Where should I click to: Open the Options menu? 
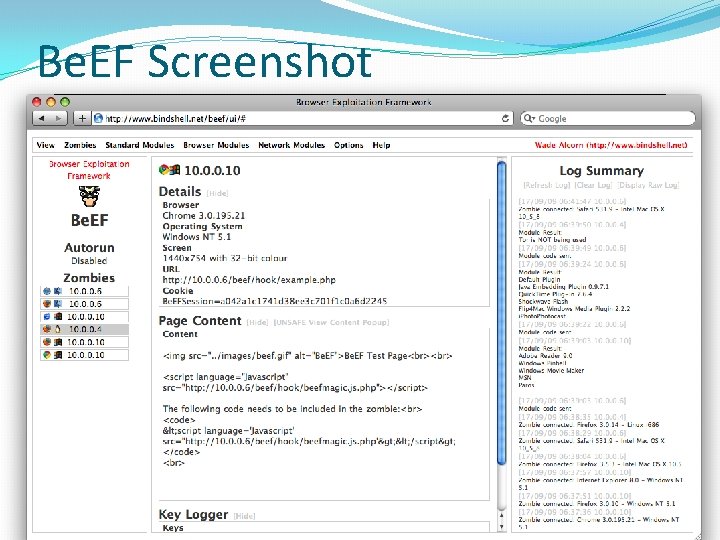coord(349,145)
